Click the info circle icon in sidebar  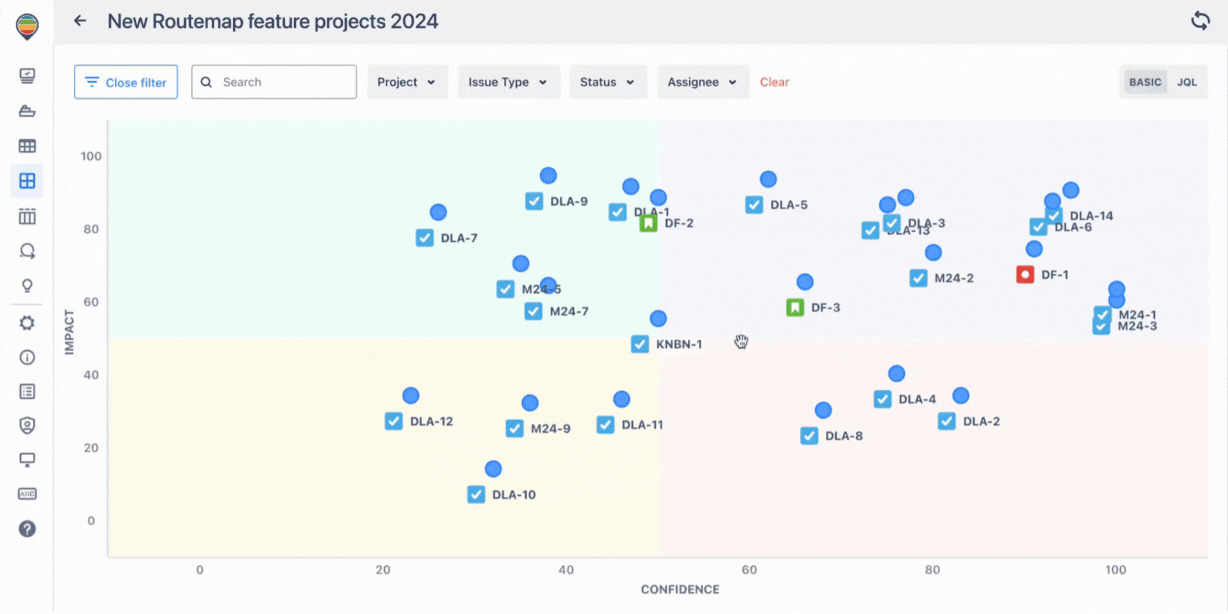click(27, 357)
